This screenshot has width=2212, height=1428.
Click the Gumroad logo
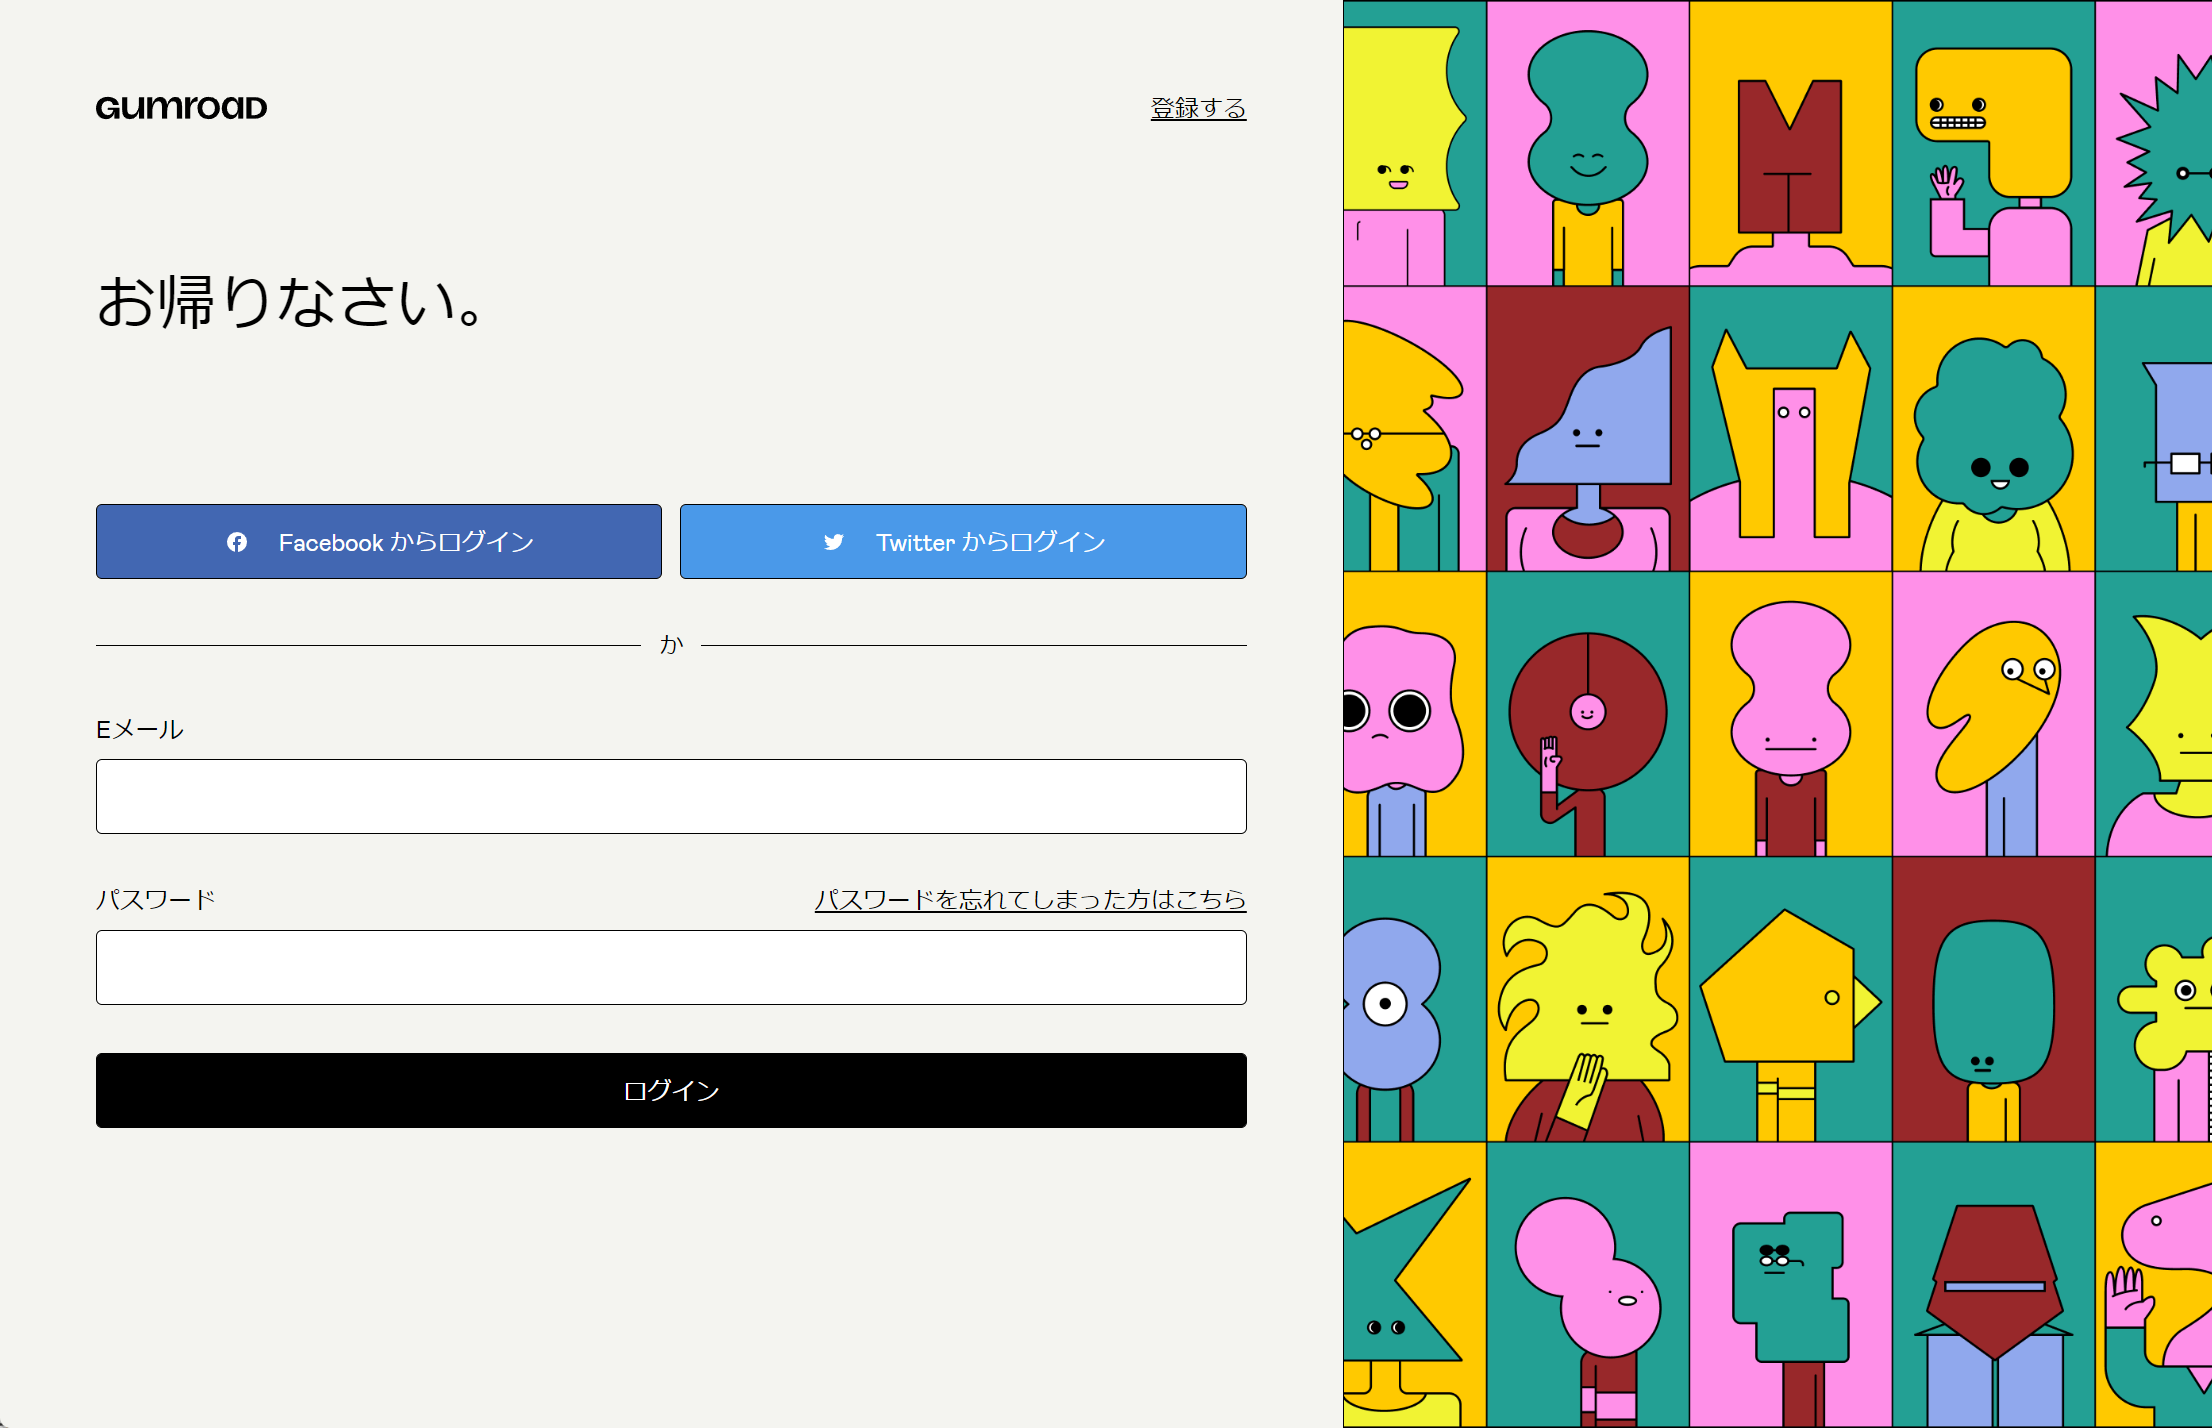(x=181, y=108)
